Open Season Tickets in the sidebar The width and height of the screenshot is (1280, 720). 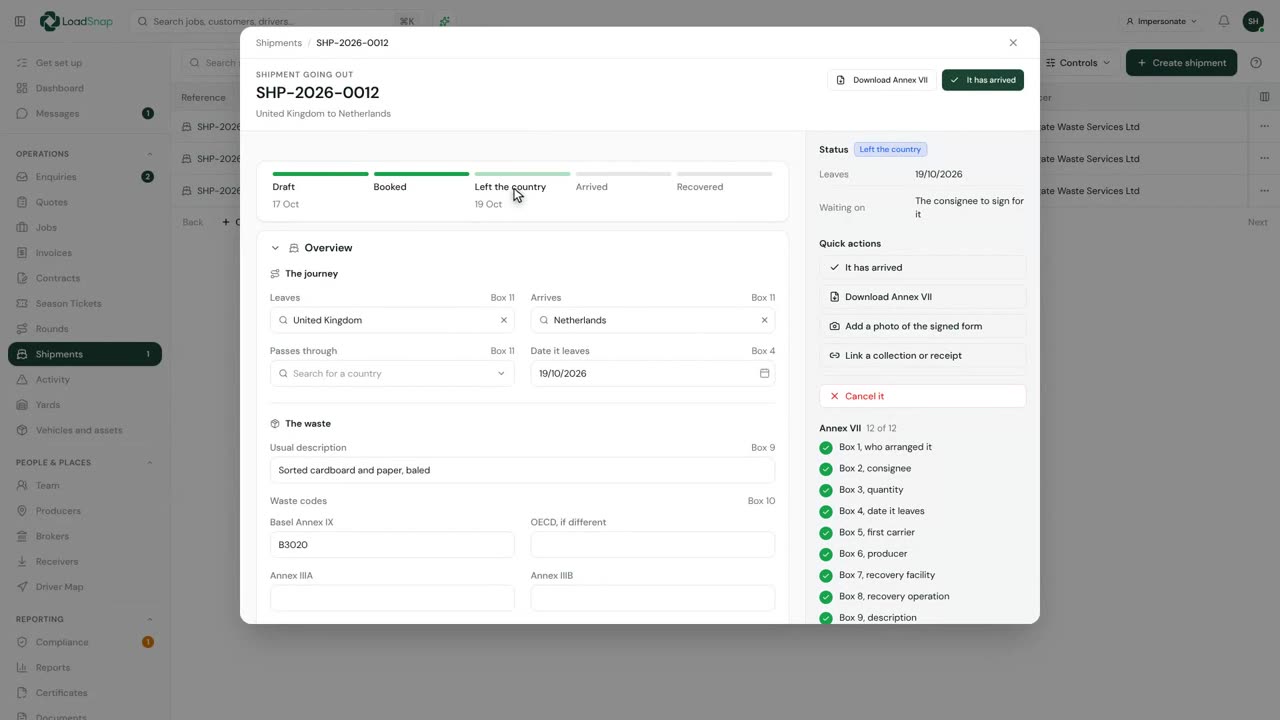[85, 303]
